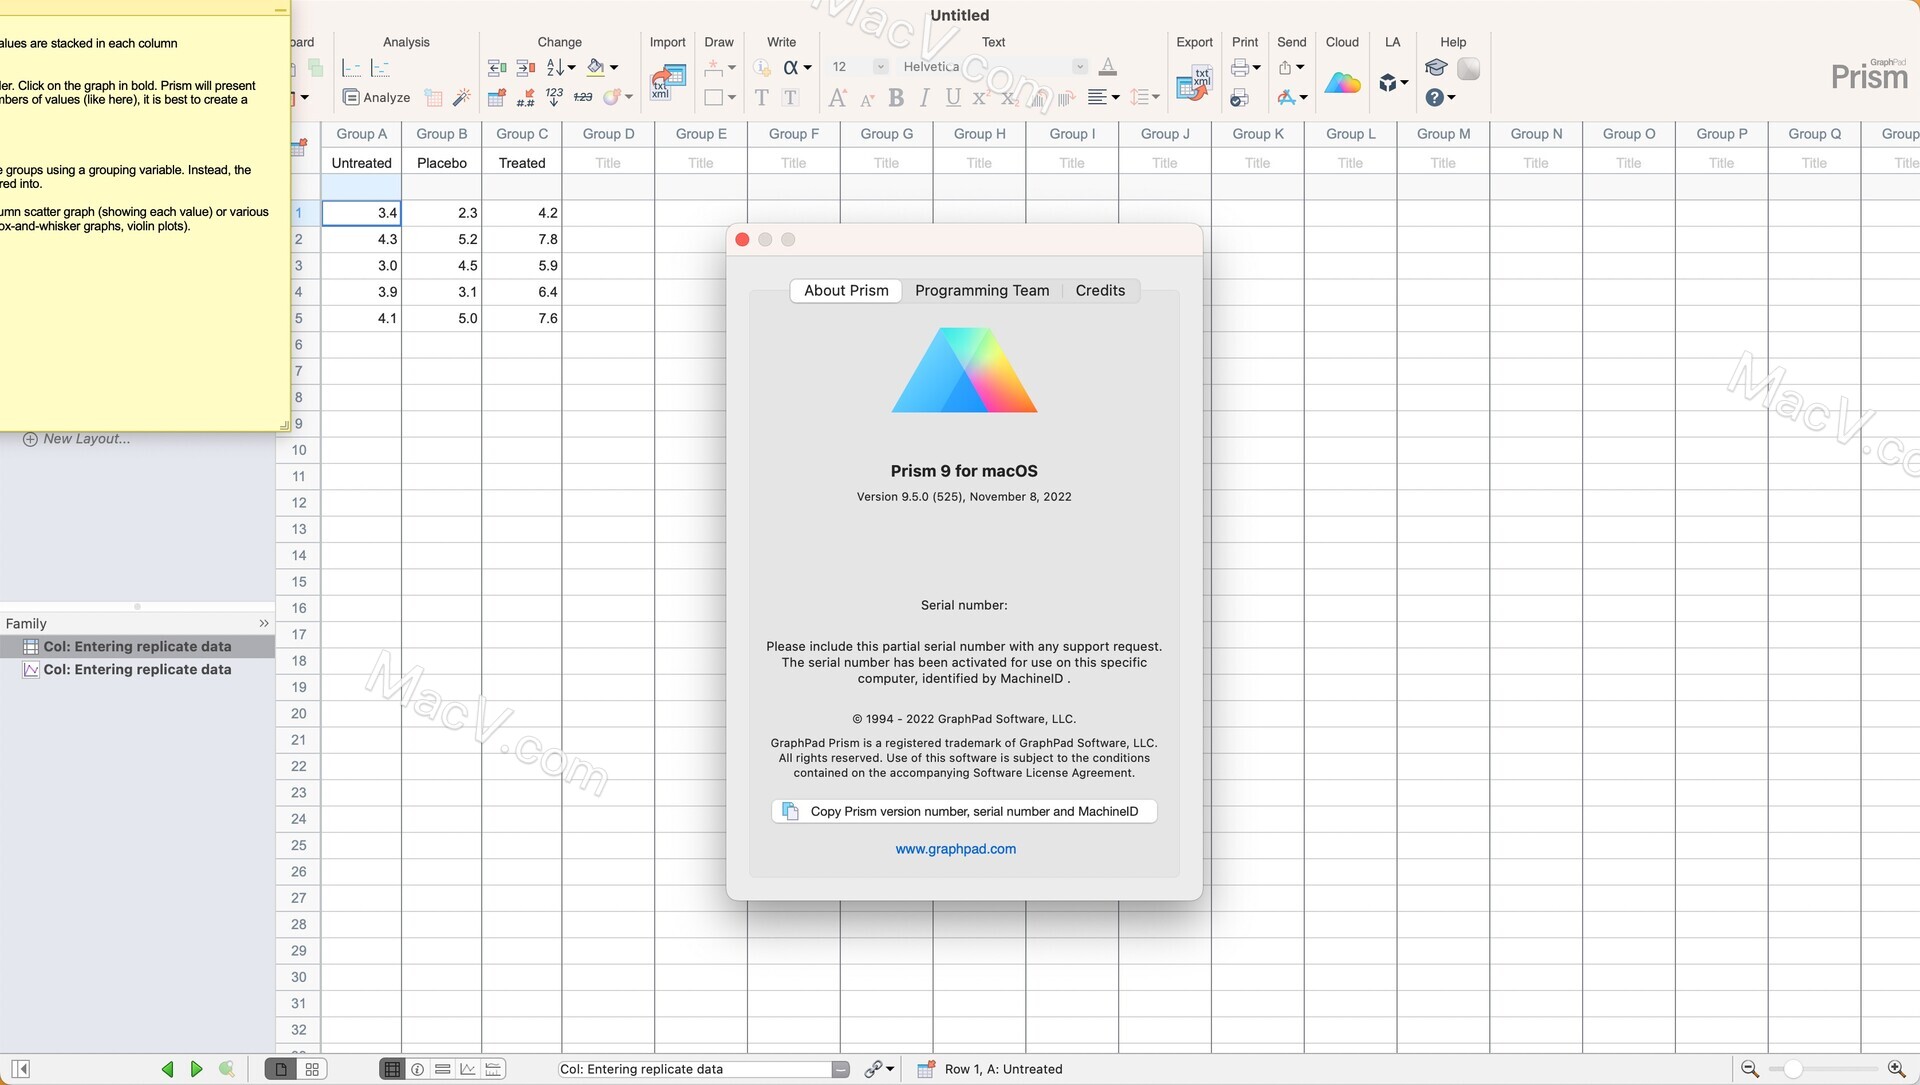Open the LA cube icon menu
1920x1085 pixels.
[x=1393, y=83]
